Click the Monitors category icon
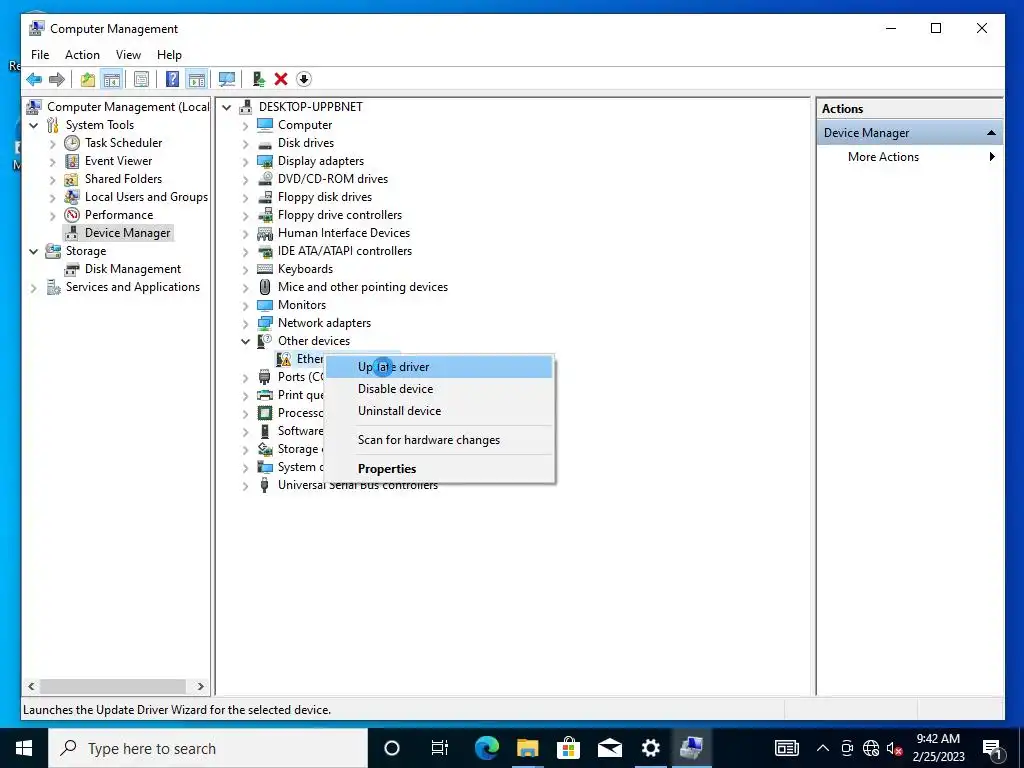Viewport: 1024px width, 768px height. (264, 305)
